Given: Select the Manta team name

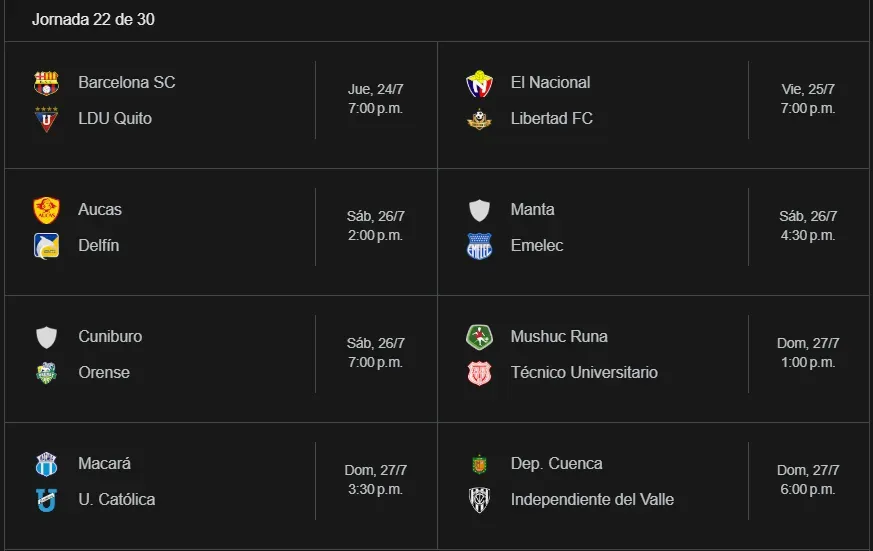Looking at the screenshot, I should tap(532, 210).
